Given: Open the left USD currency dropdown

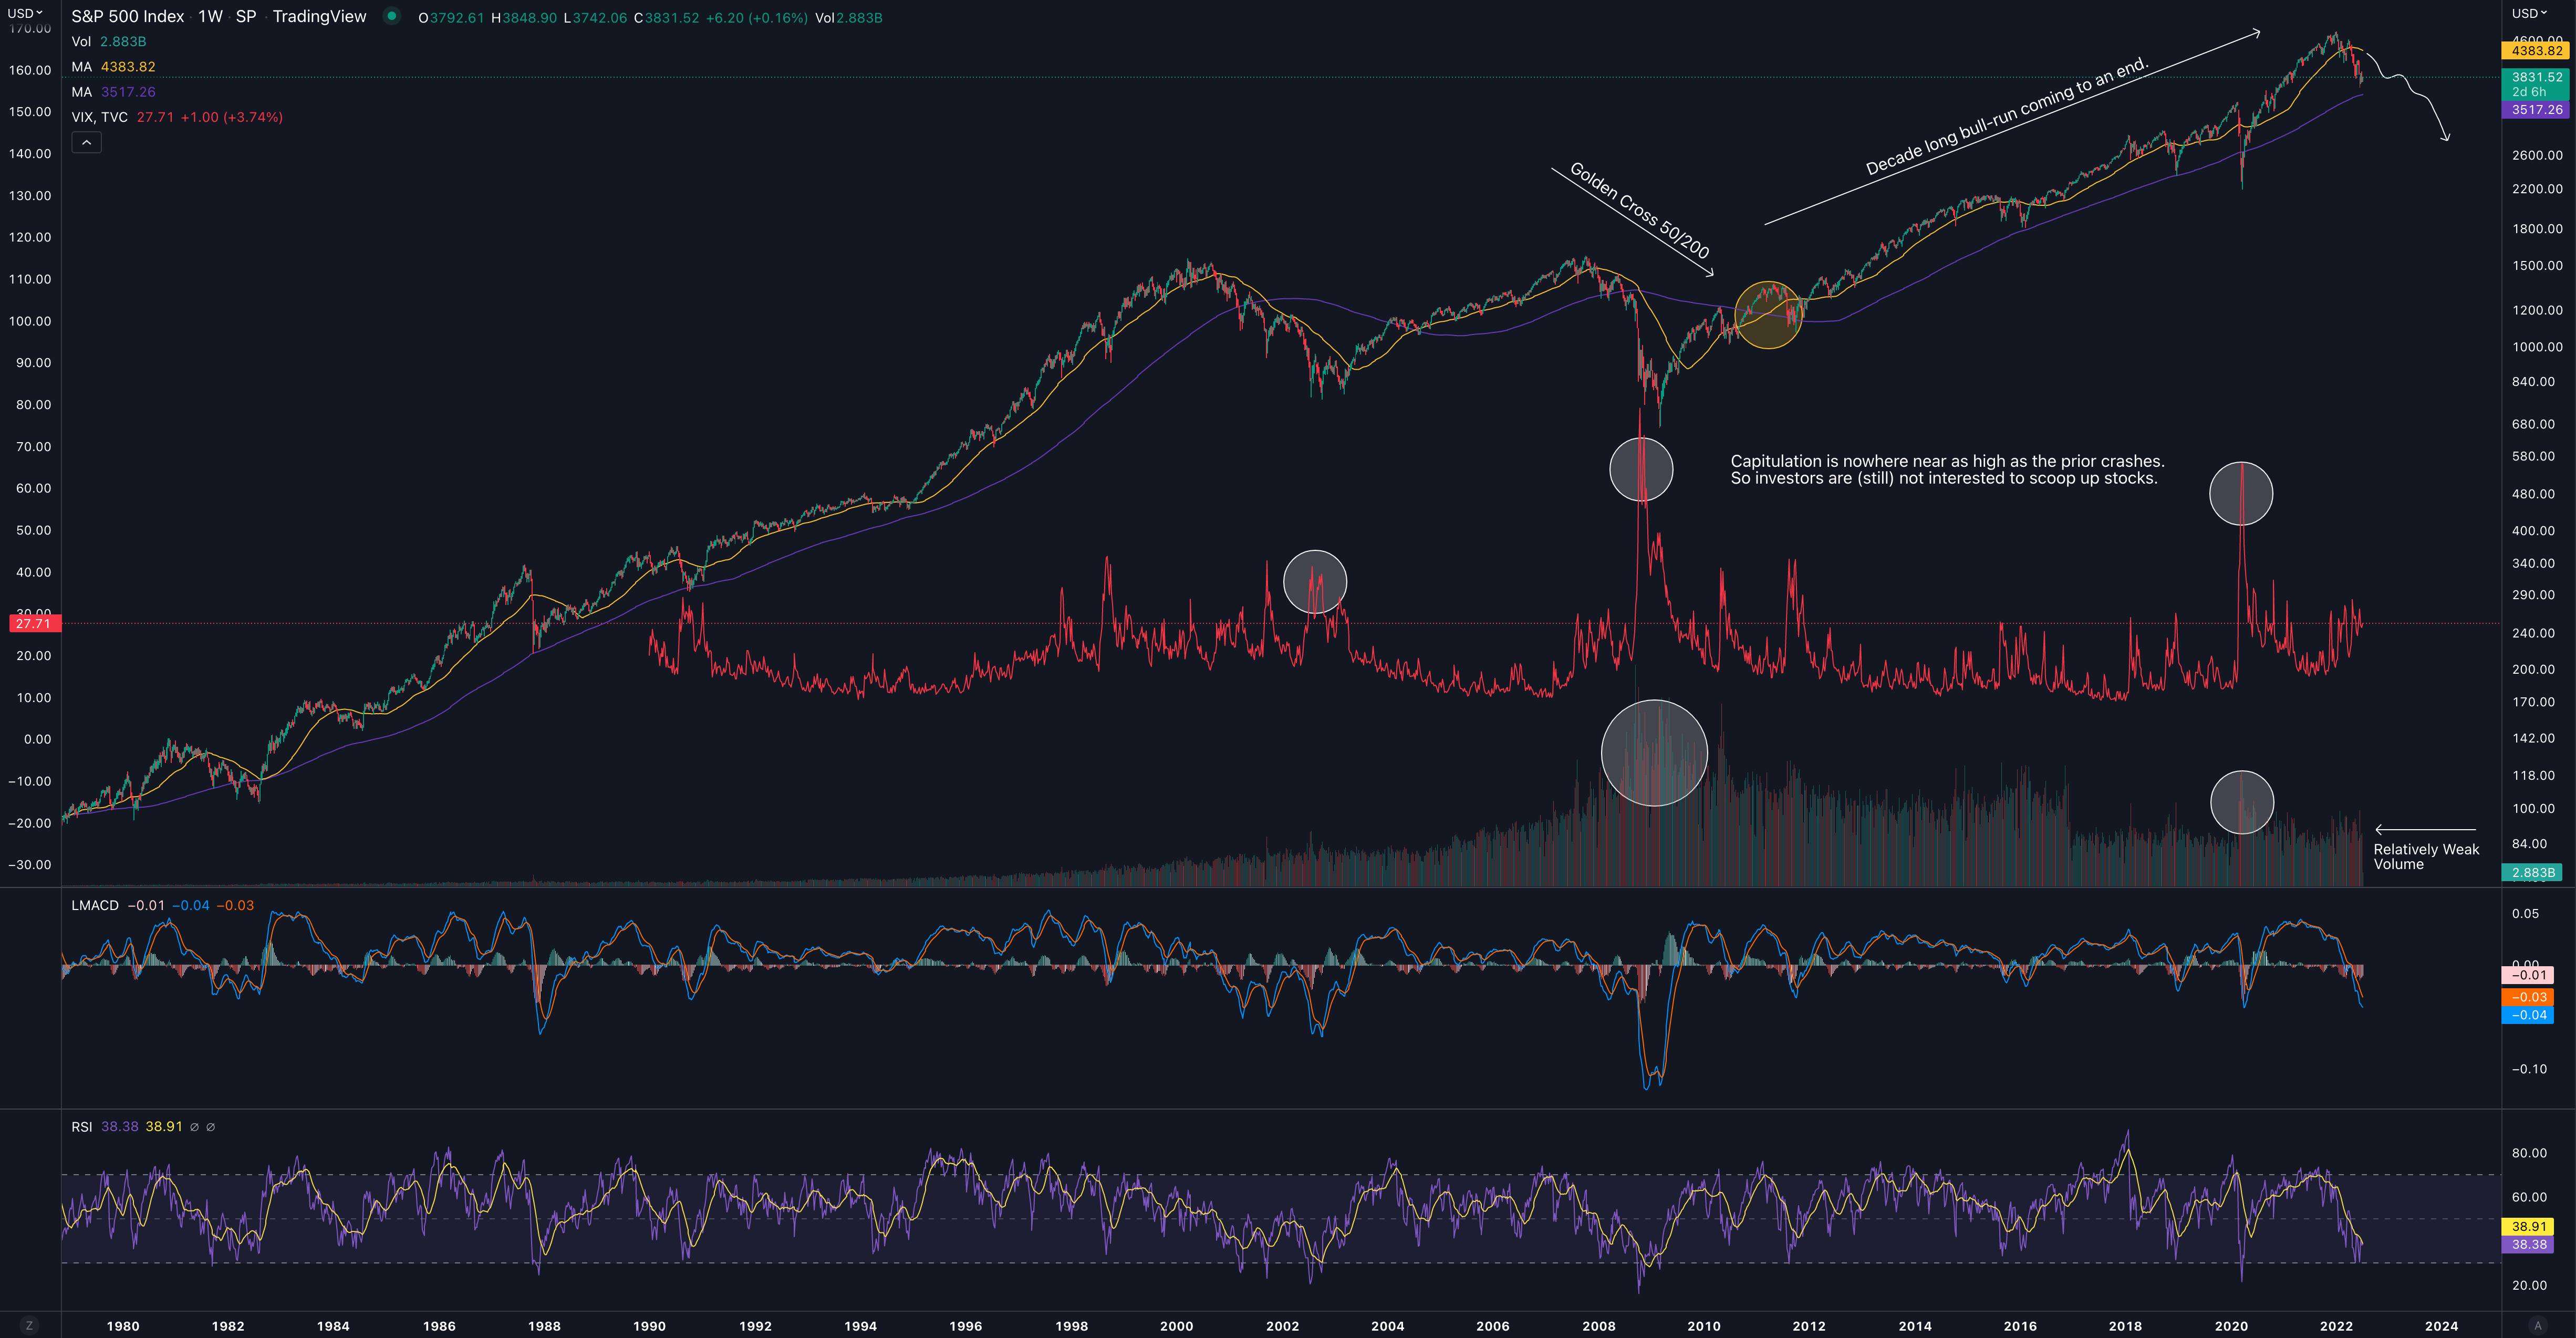Looking at the screenshot, I should coord(25,13).
